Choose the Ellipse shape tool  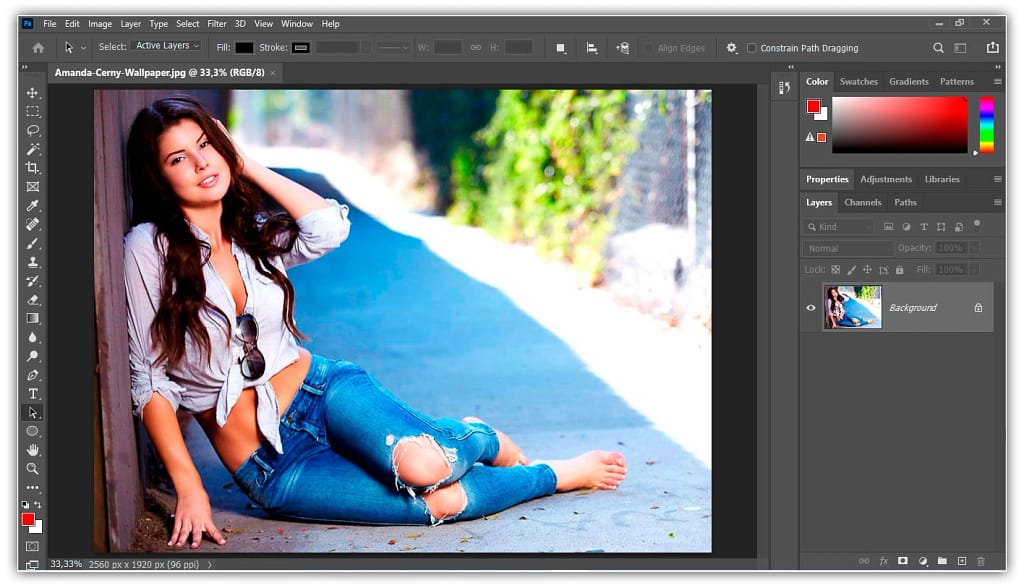pos(33,431)
